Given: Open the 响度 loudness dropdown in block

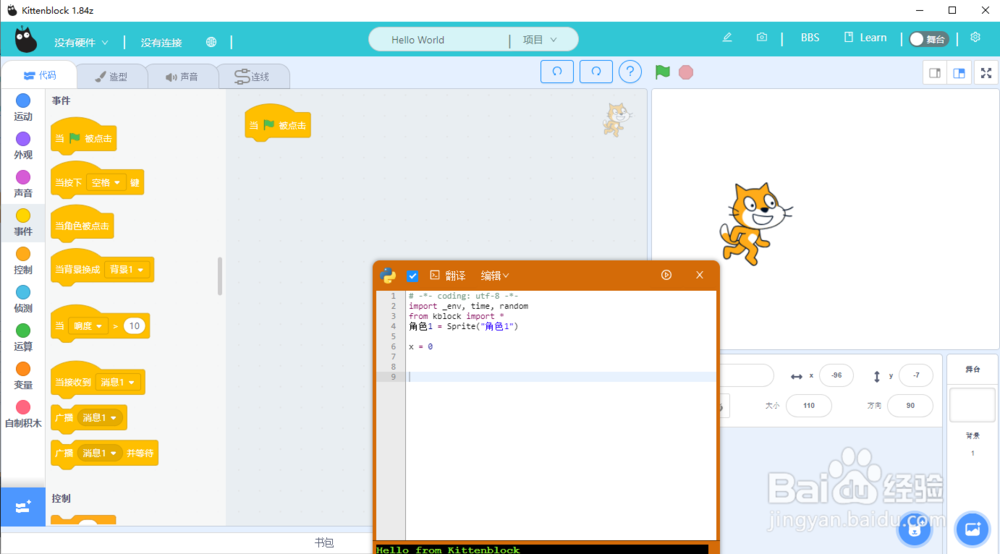Looking at the screenshot, I should [x=87, y=326].
